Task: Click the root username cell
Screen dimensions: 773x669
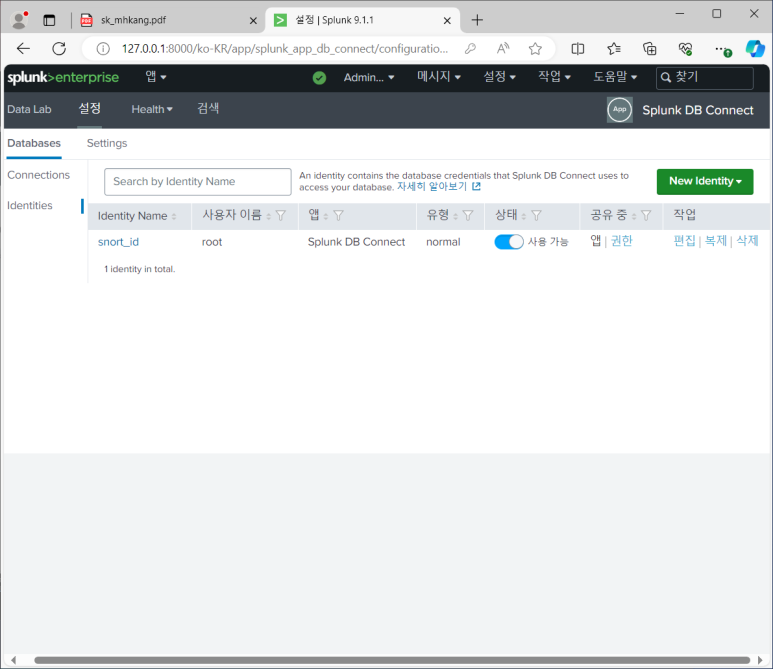Action: point(212,242)
